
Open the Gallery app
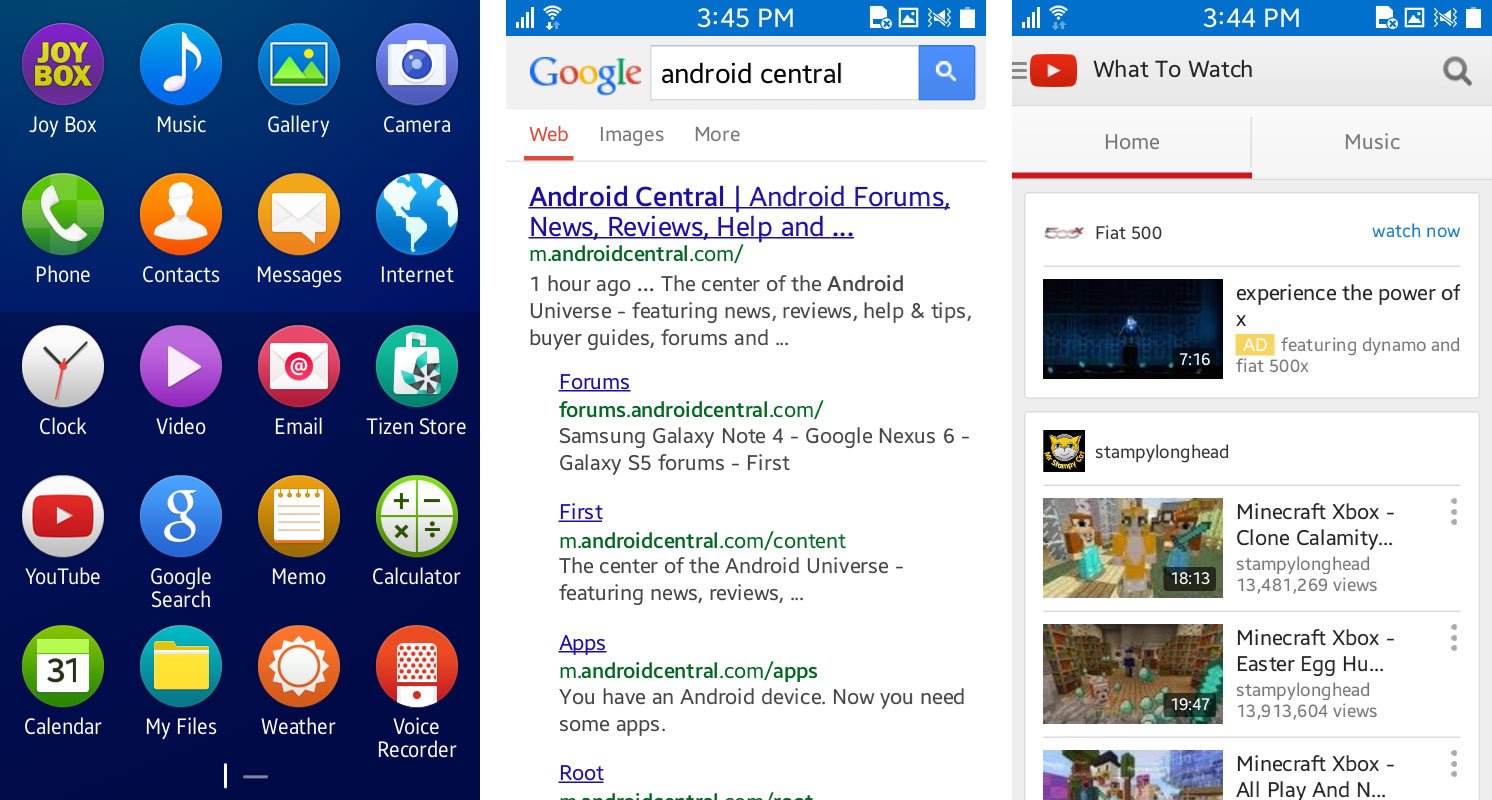point(299,65)
